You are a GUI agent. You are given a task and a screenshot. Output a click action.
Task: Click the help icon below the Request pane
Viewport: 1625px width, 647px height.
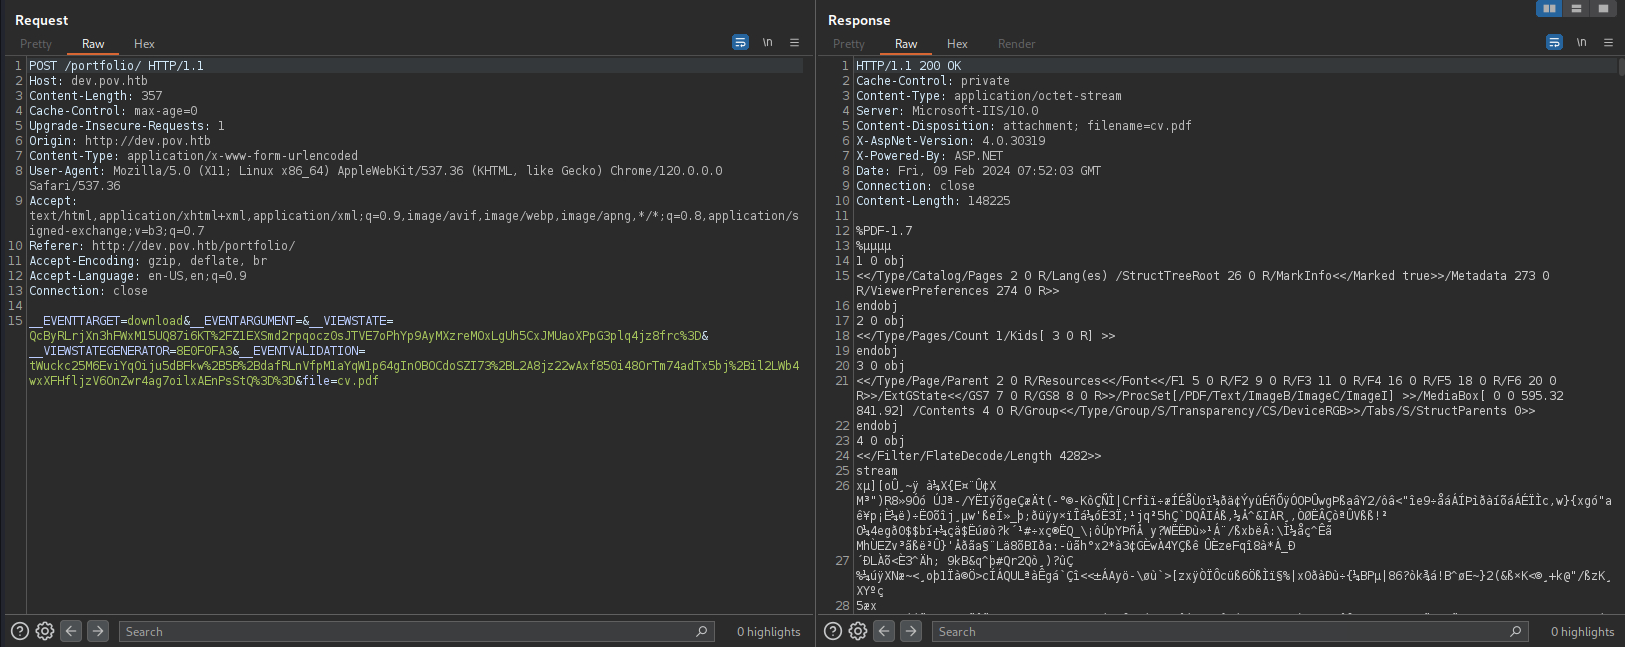20,631
